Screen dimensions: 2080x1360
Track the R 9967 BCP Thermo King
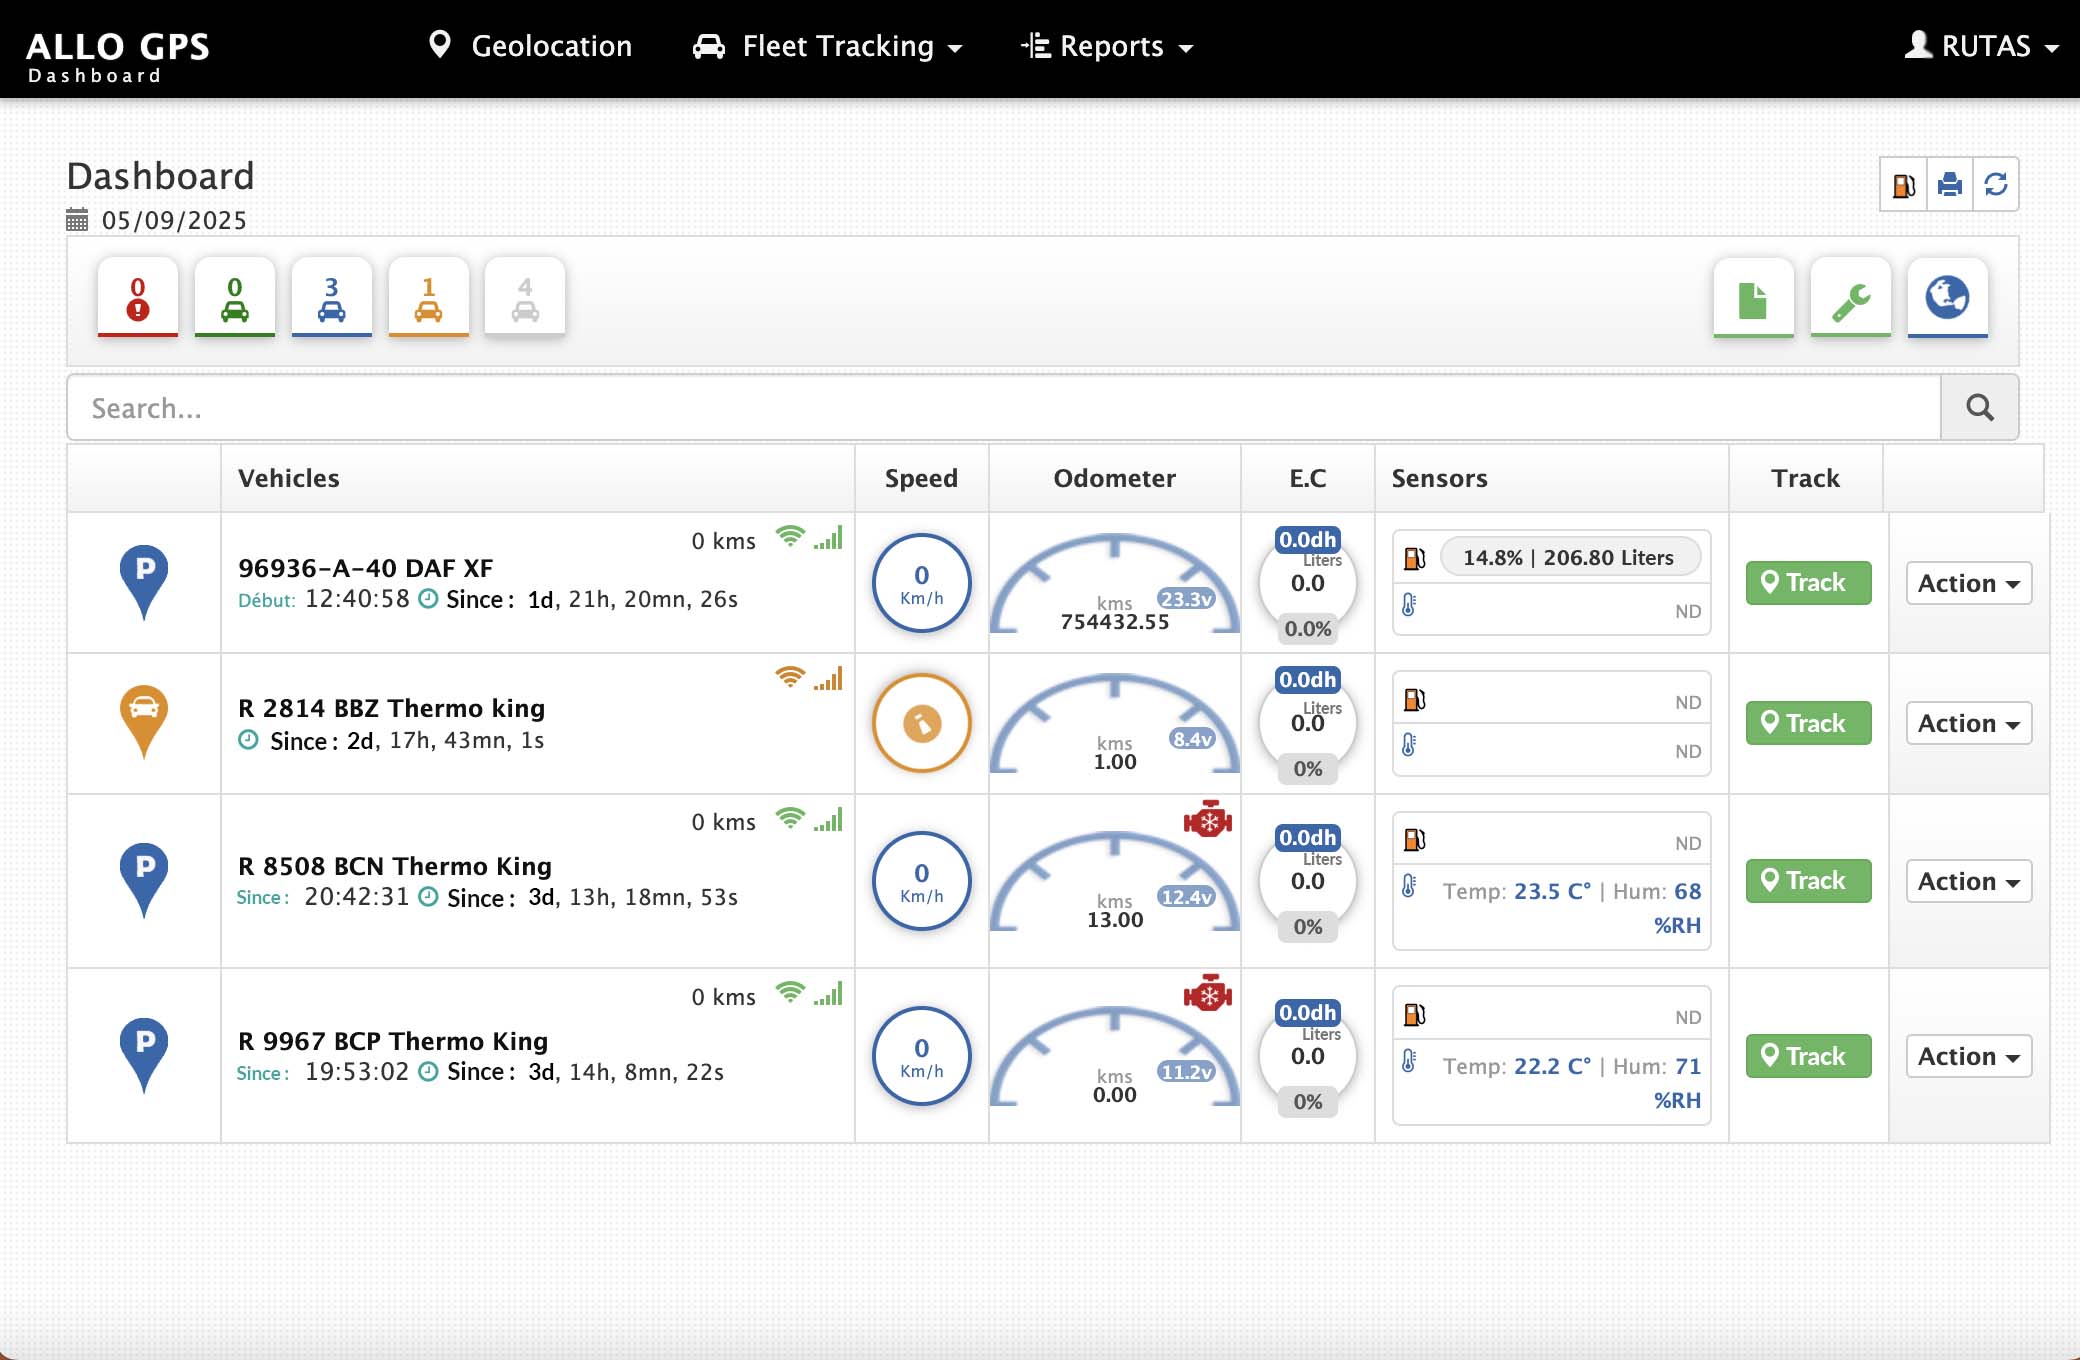[1808, 1056]
